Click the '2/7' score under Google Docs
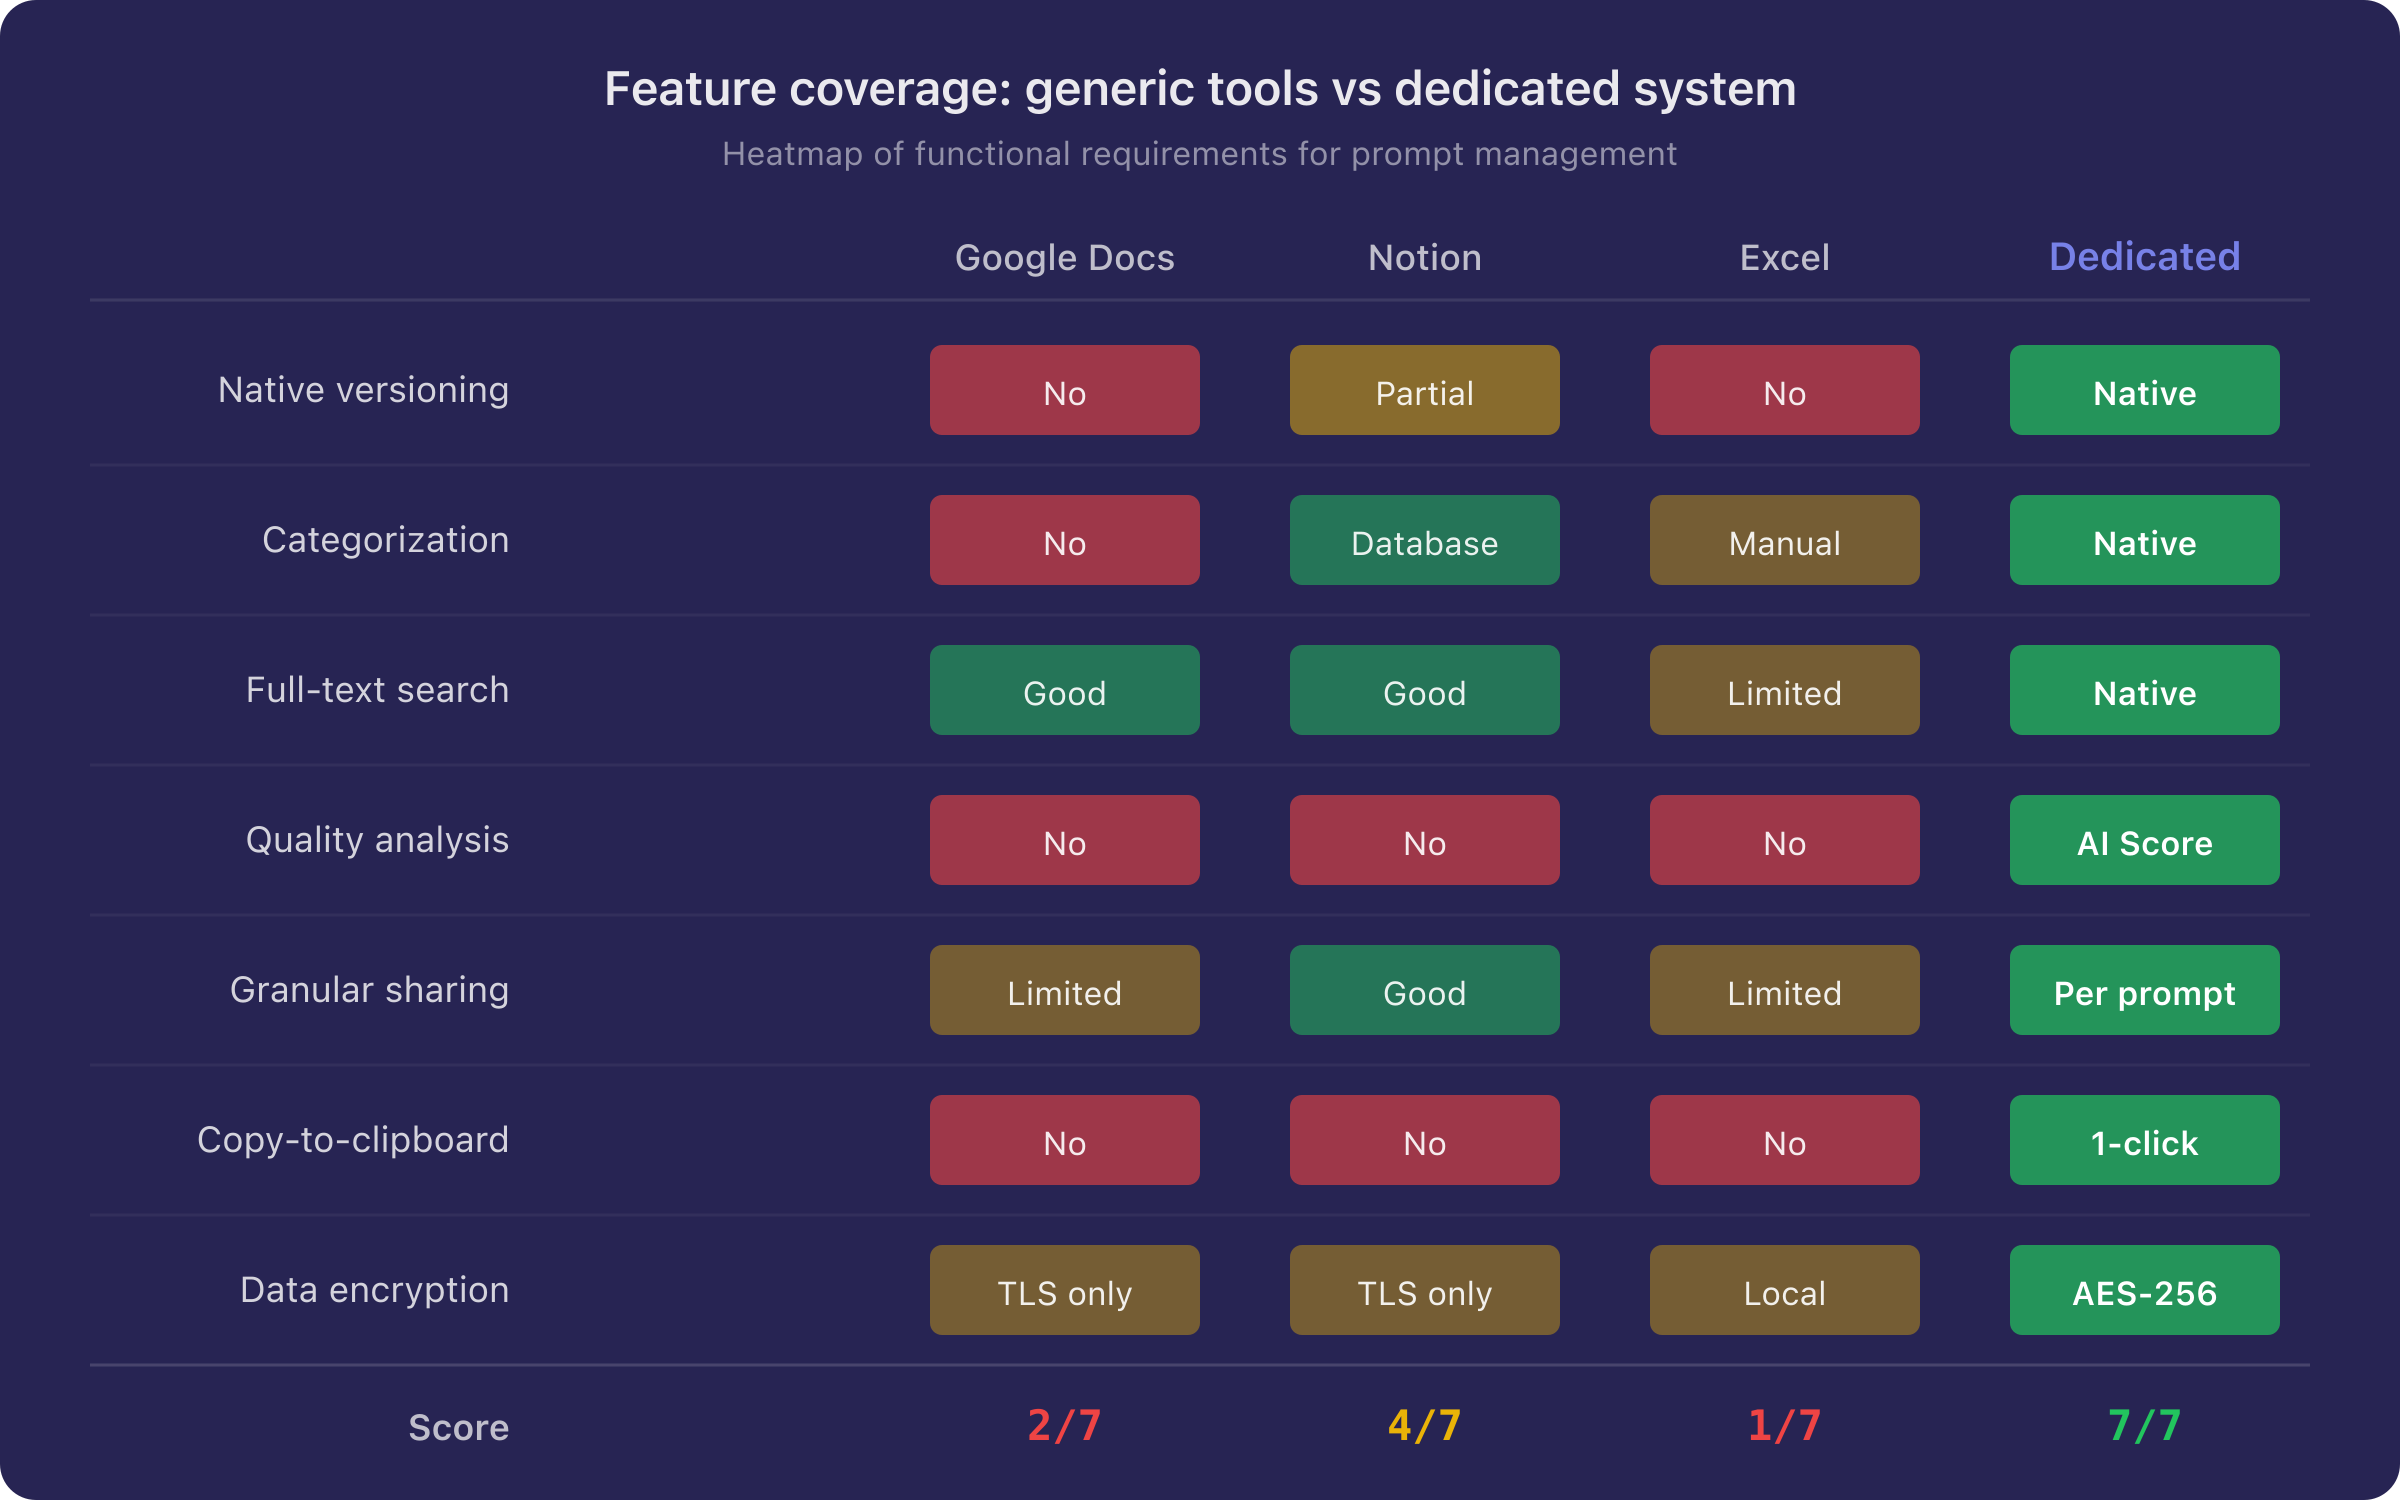 coord(1064,1427)
